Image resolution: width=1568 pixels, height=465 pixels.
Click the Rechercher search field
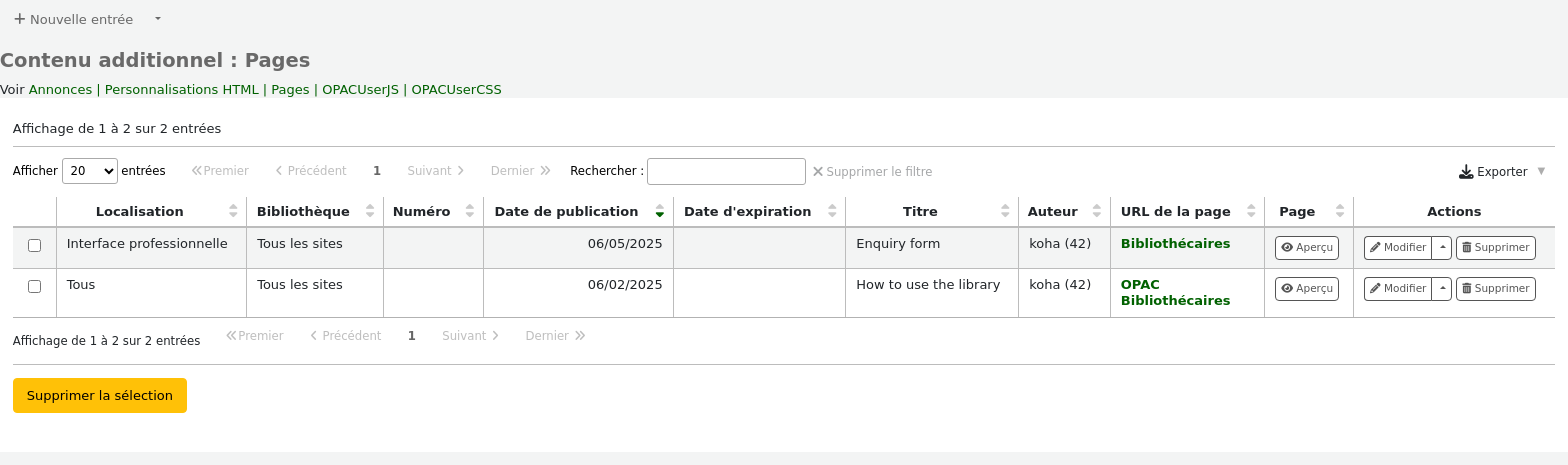(x=726, y=172)
